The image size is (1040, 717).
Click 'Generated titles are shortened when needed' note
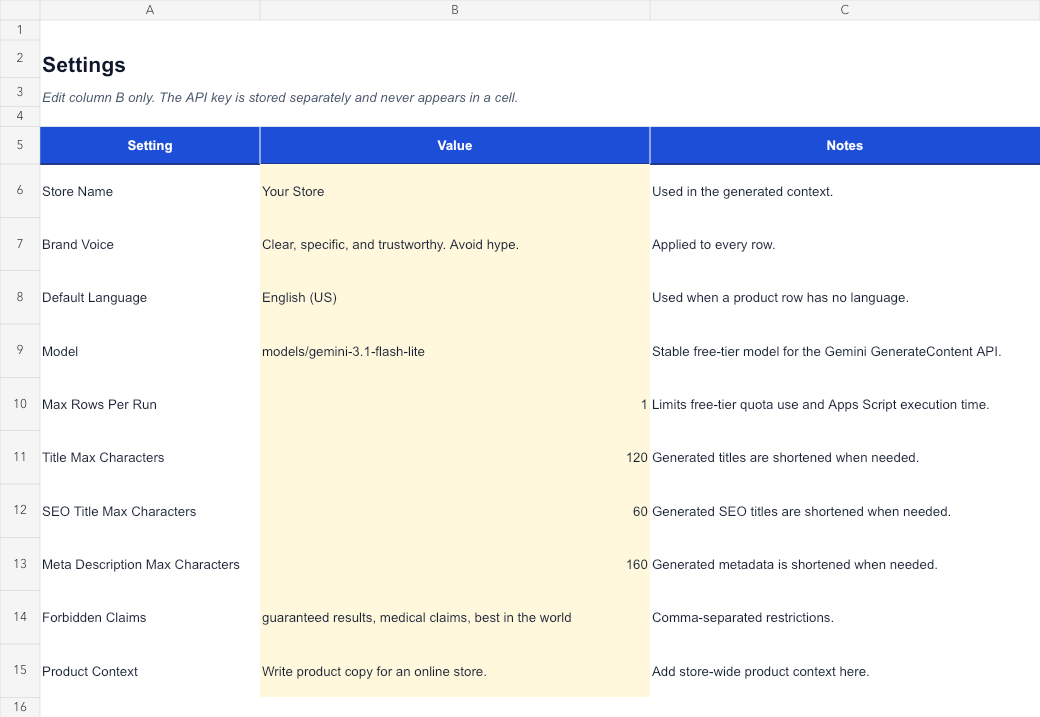click(x=785, y=458)
